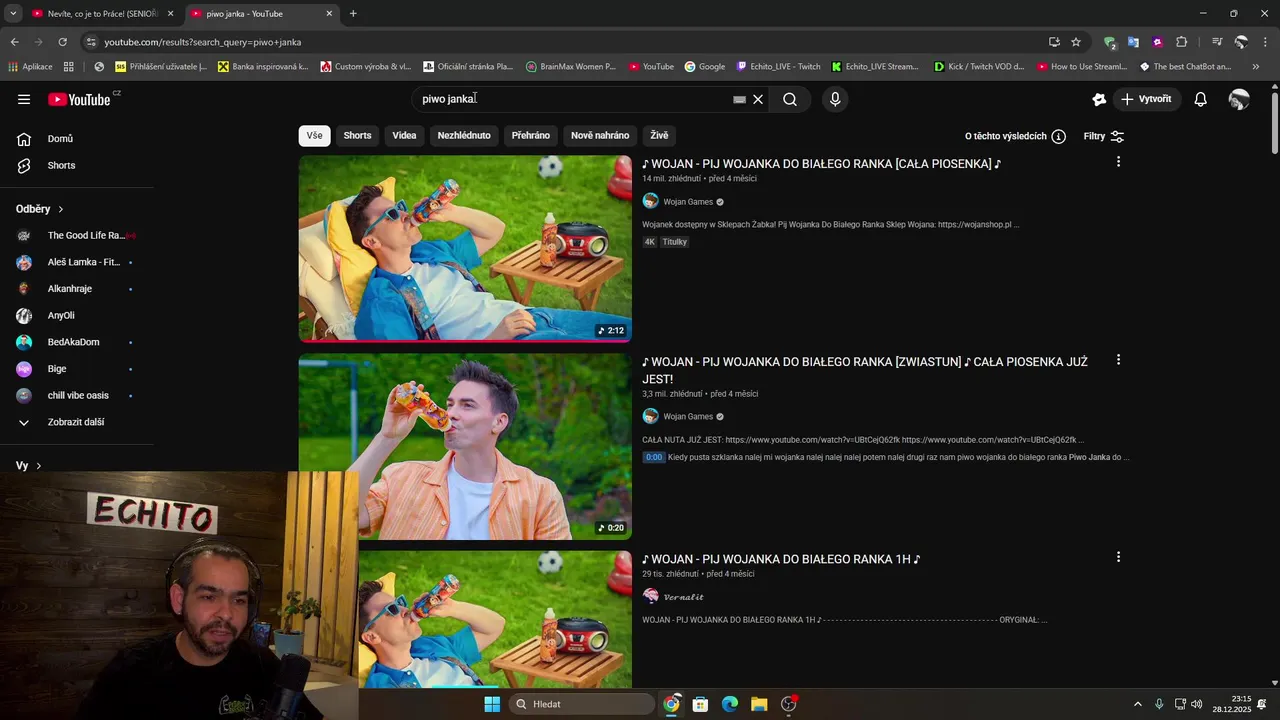Open the Echito_LIVE - Twitch bookmark
The height and width of the screenshot is (720, 1280).
click(x=778, y=67)
